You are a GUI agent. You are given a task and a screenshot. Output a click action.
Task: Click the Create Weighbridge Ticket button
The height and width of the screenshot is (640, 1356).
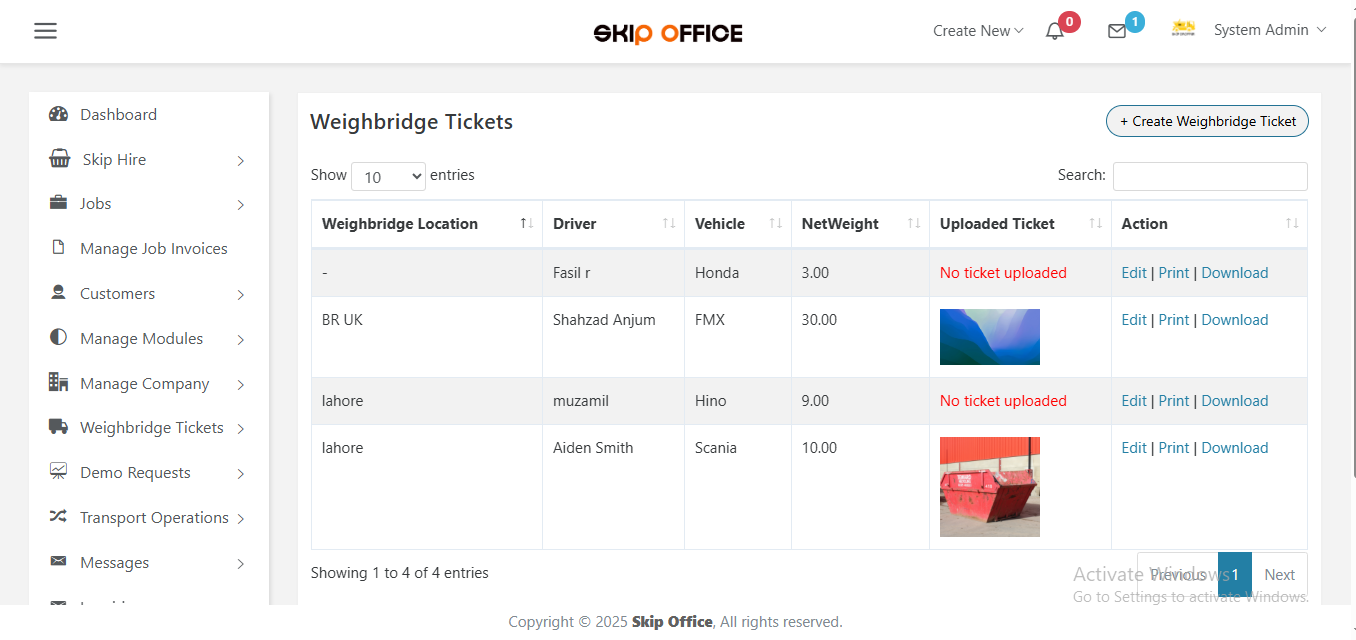(1207, 121)
